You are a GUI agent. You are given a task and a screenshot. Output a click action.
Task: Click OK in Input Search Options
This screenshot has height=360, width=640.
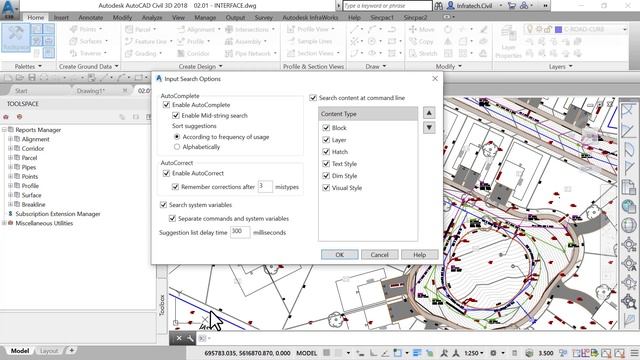tap(340, 255)
